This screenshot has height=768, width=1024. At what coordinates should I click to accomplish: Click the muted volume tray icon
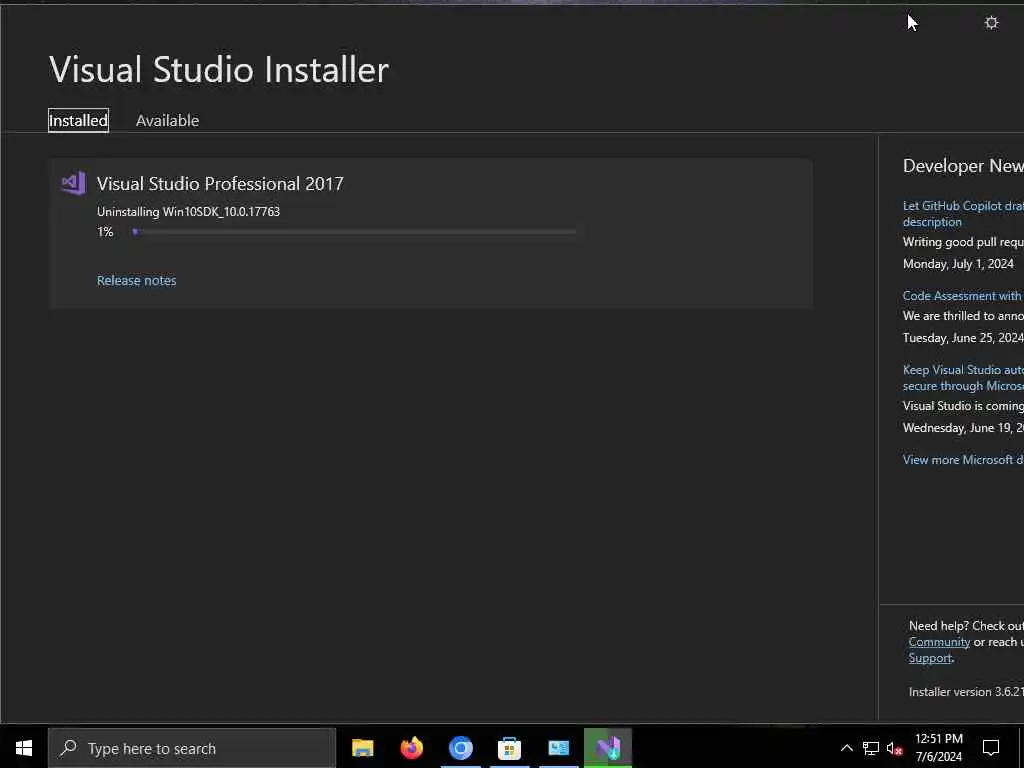(x=895, y=748)
